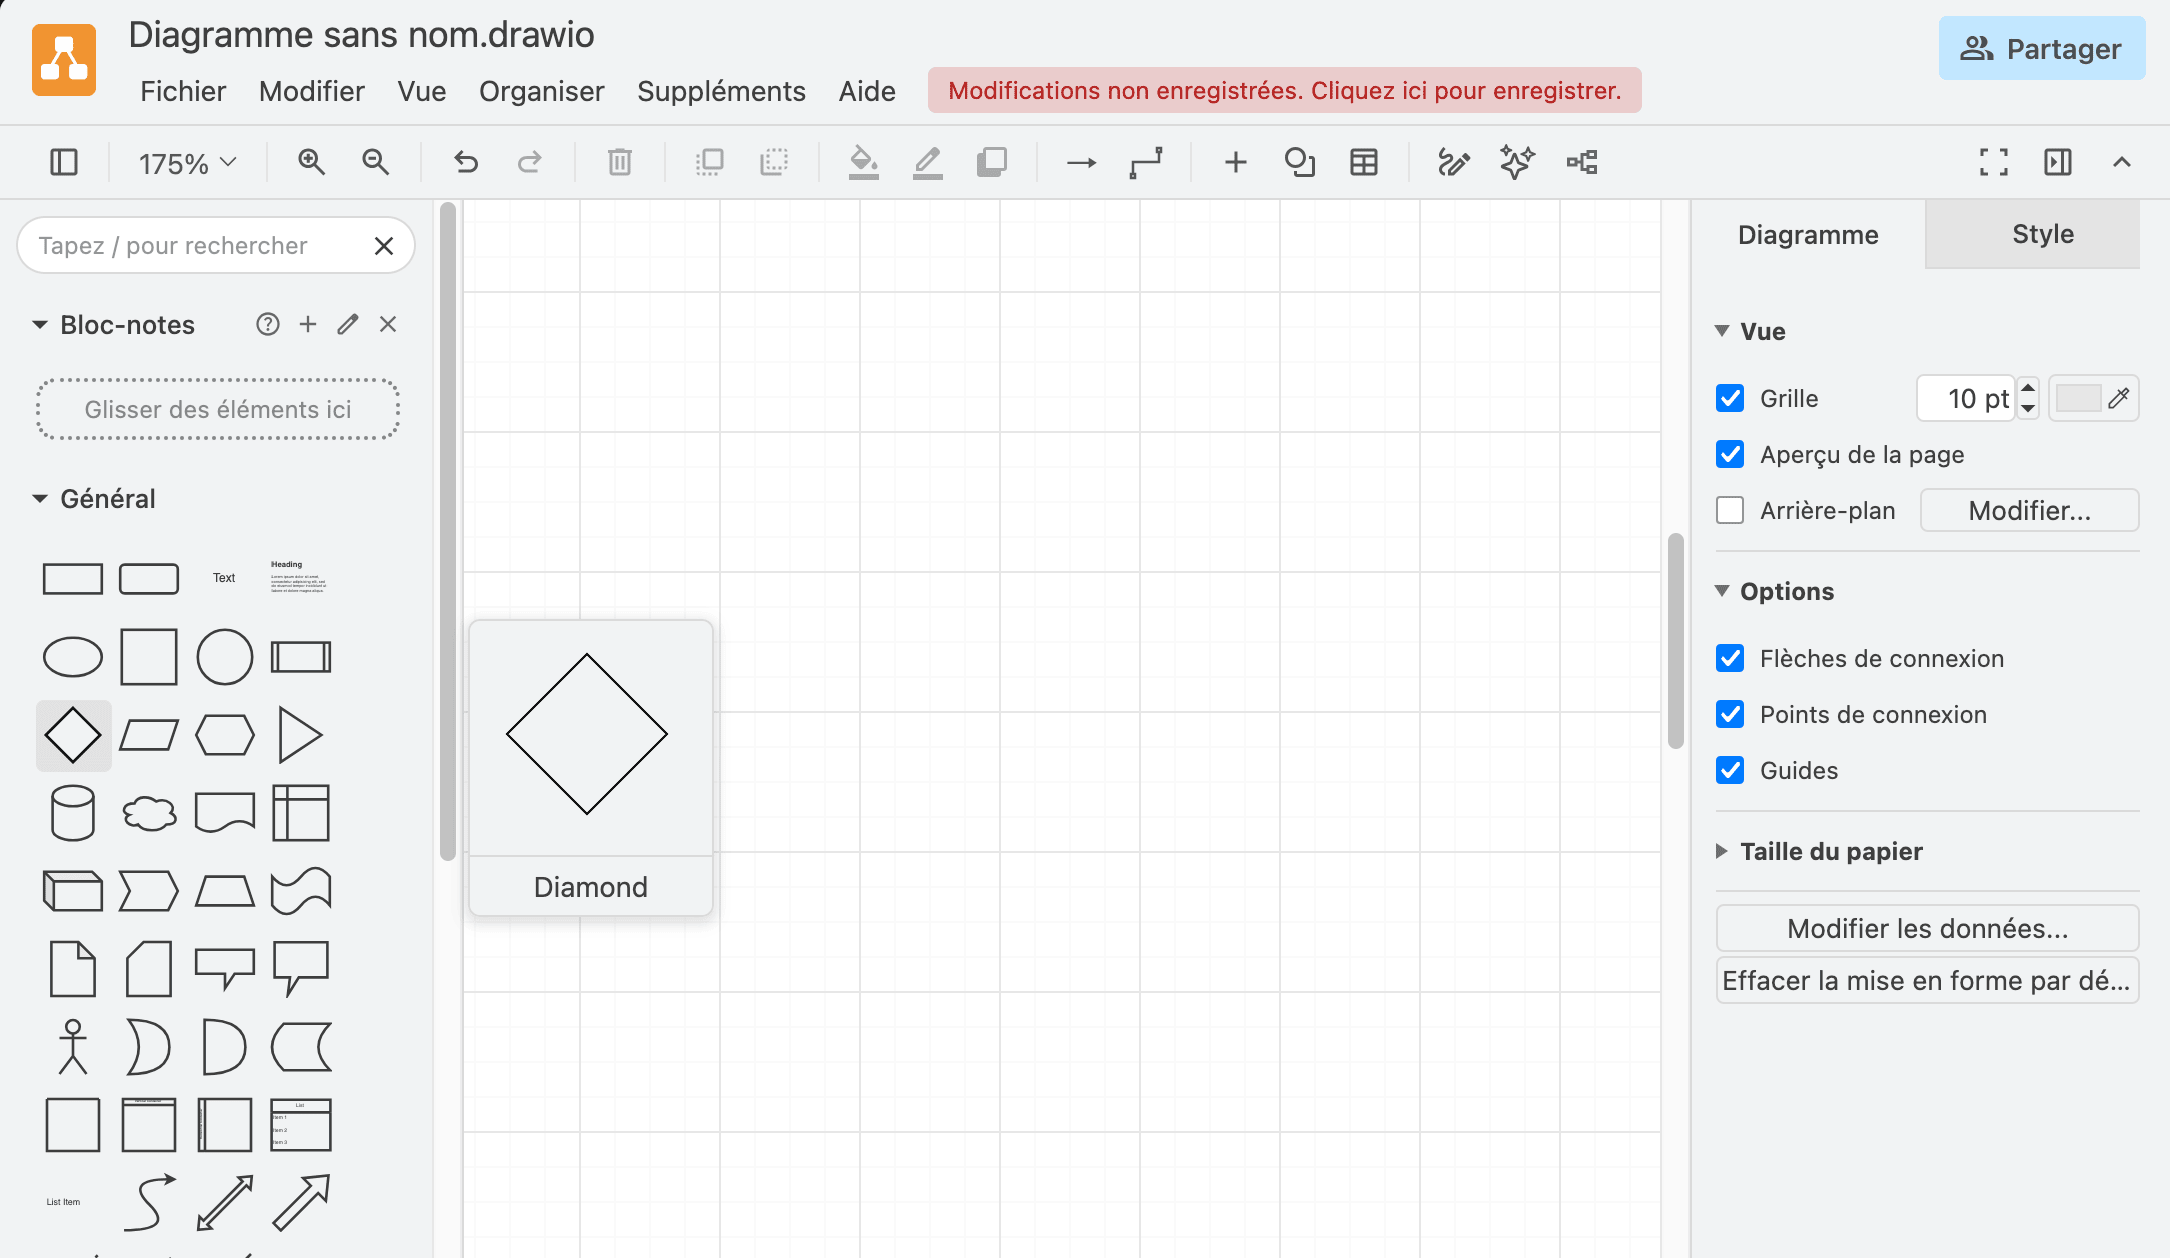Insert a table from the toolbar
Screen dimensions: 2170x1258
pyautogui.click(x=1364, y=162)
